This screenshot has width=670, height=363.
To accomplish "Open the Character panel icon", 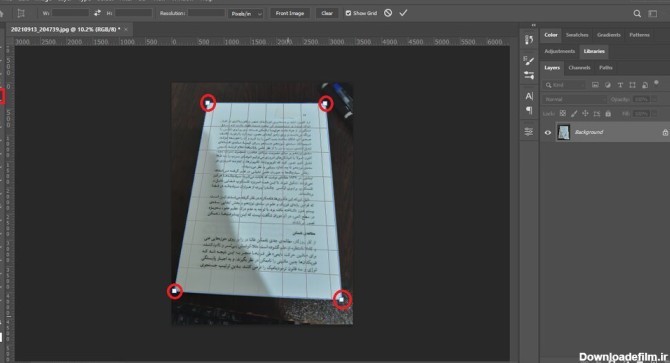I will pos(529,96).
